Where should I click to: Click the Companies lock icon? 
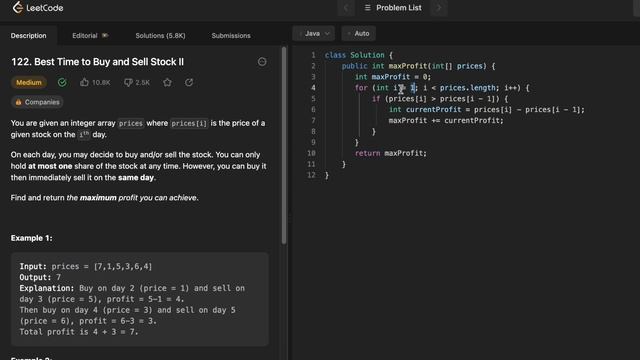pos(18,102)
